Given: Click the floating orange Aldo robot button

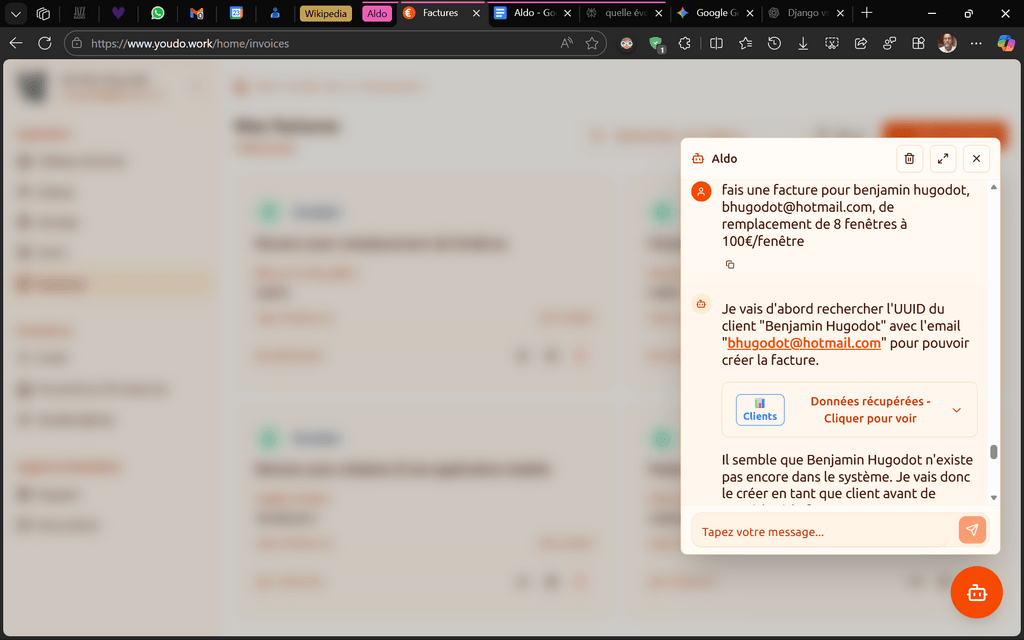Looking at the screenshot, I should [x=976, y=592].
